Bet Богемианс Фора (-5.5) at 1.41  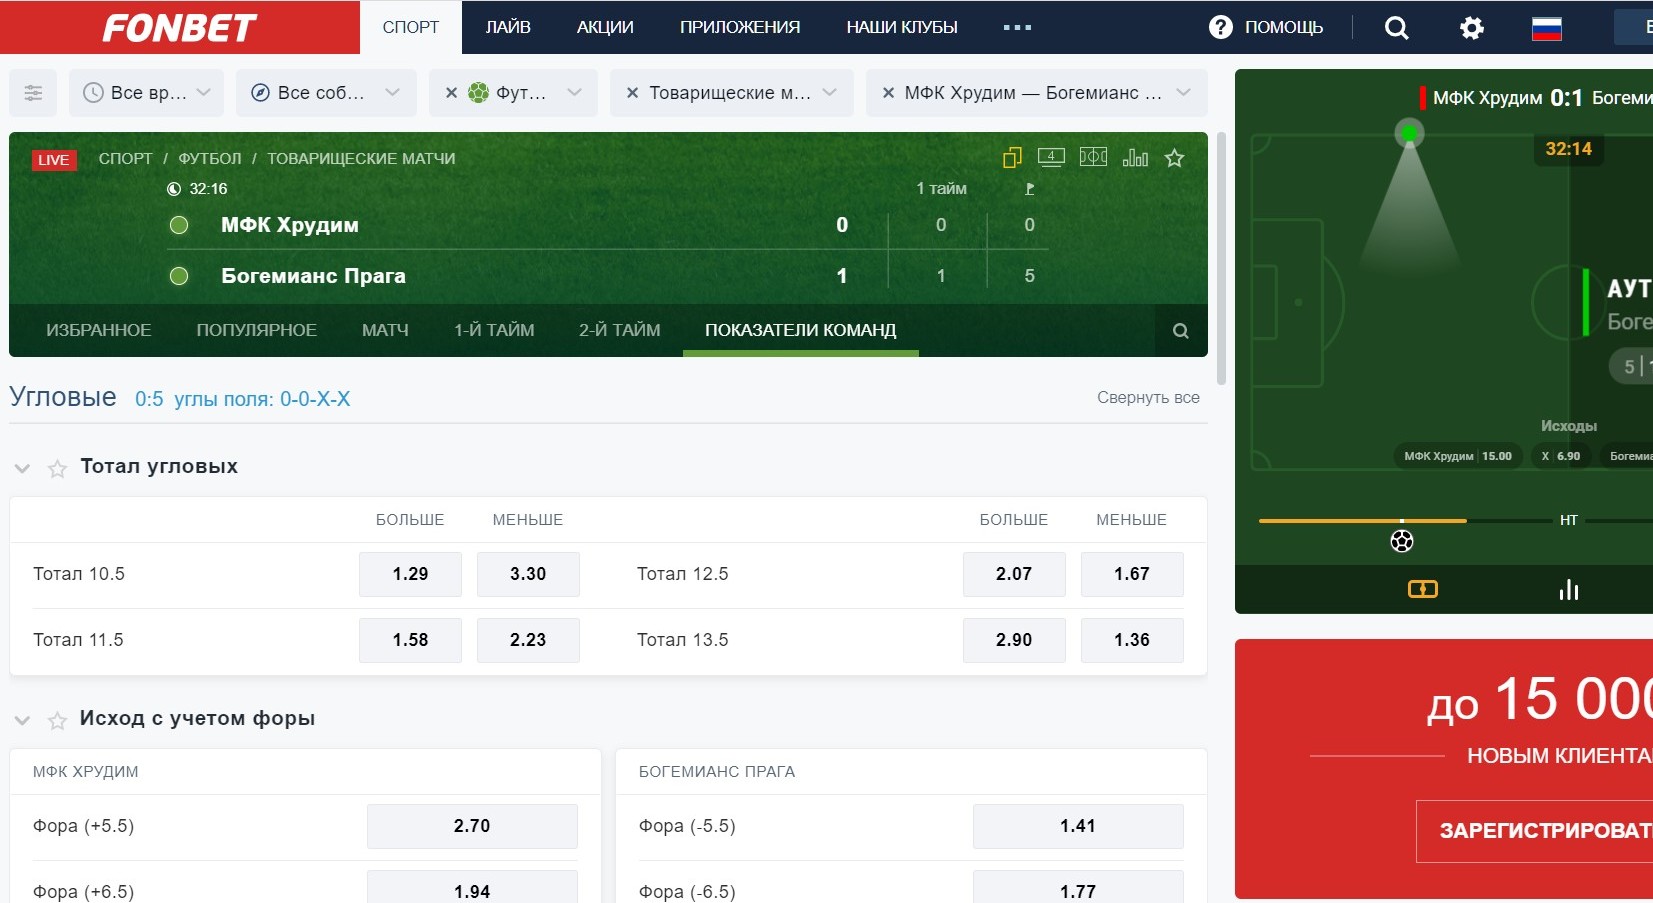coord(1078,826)
